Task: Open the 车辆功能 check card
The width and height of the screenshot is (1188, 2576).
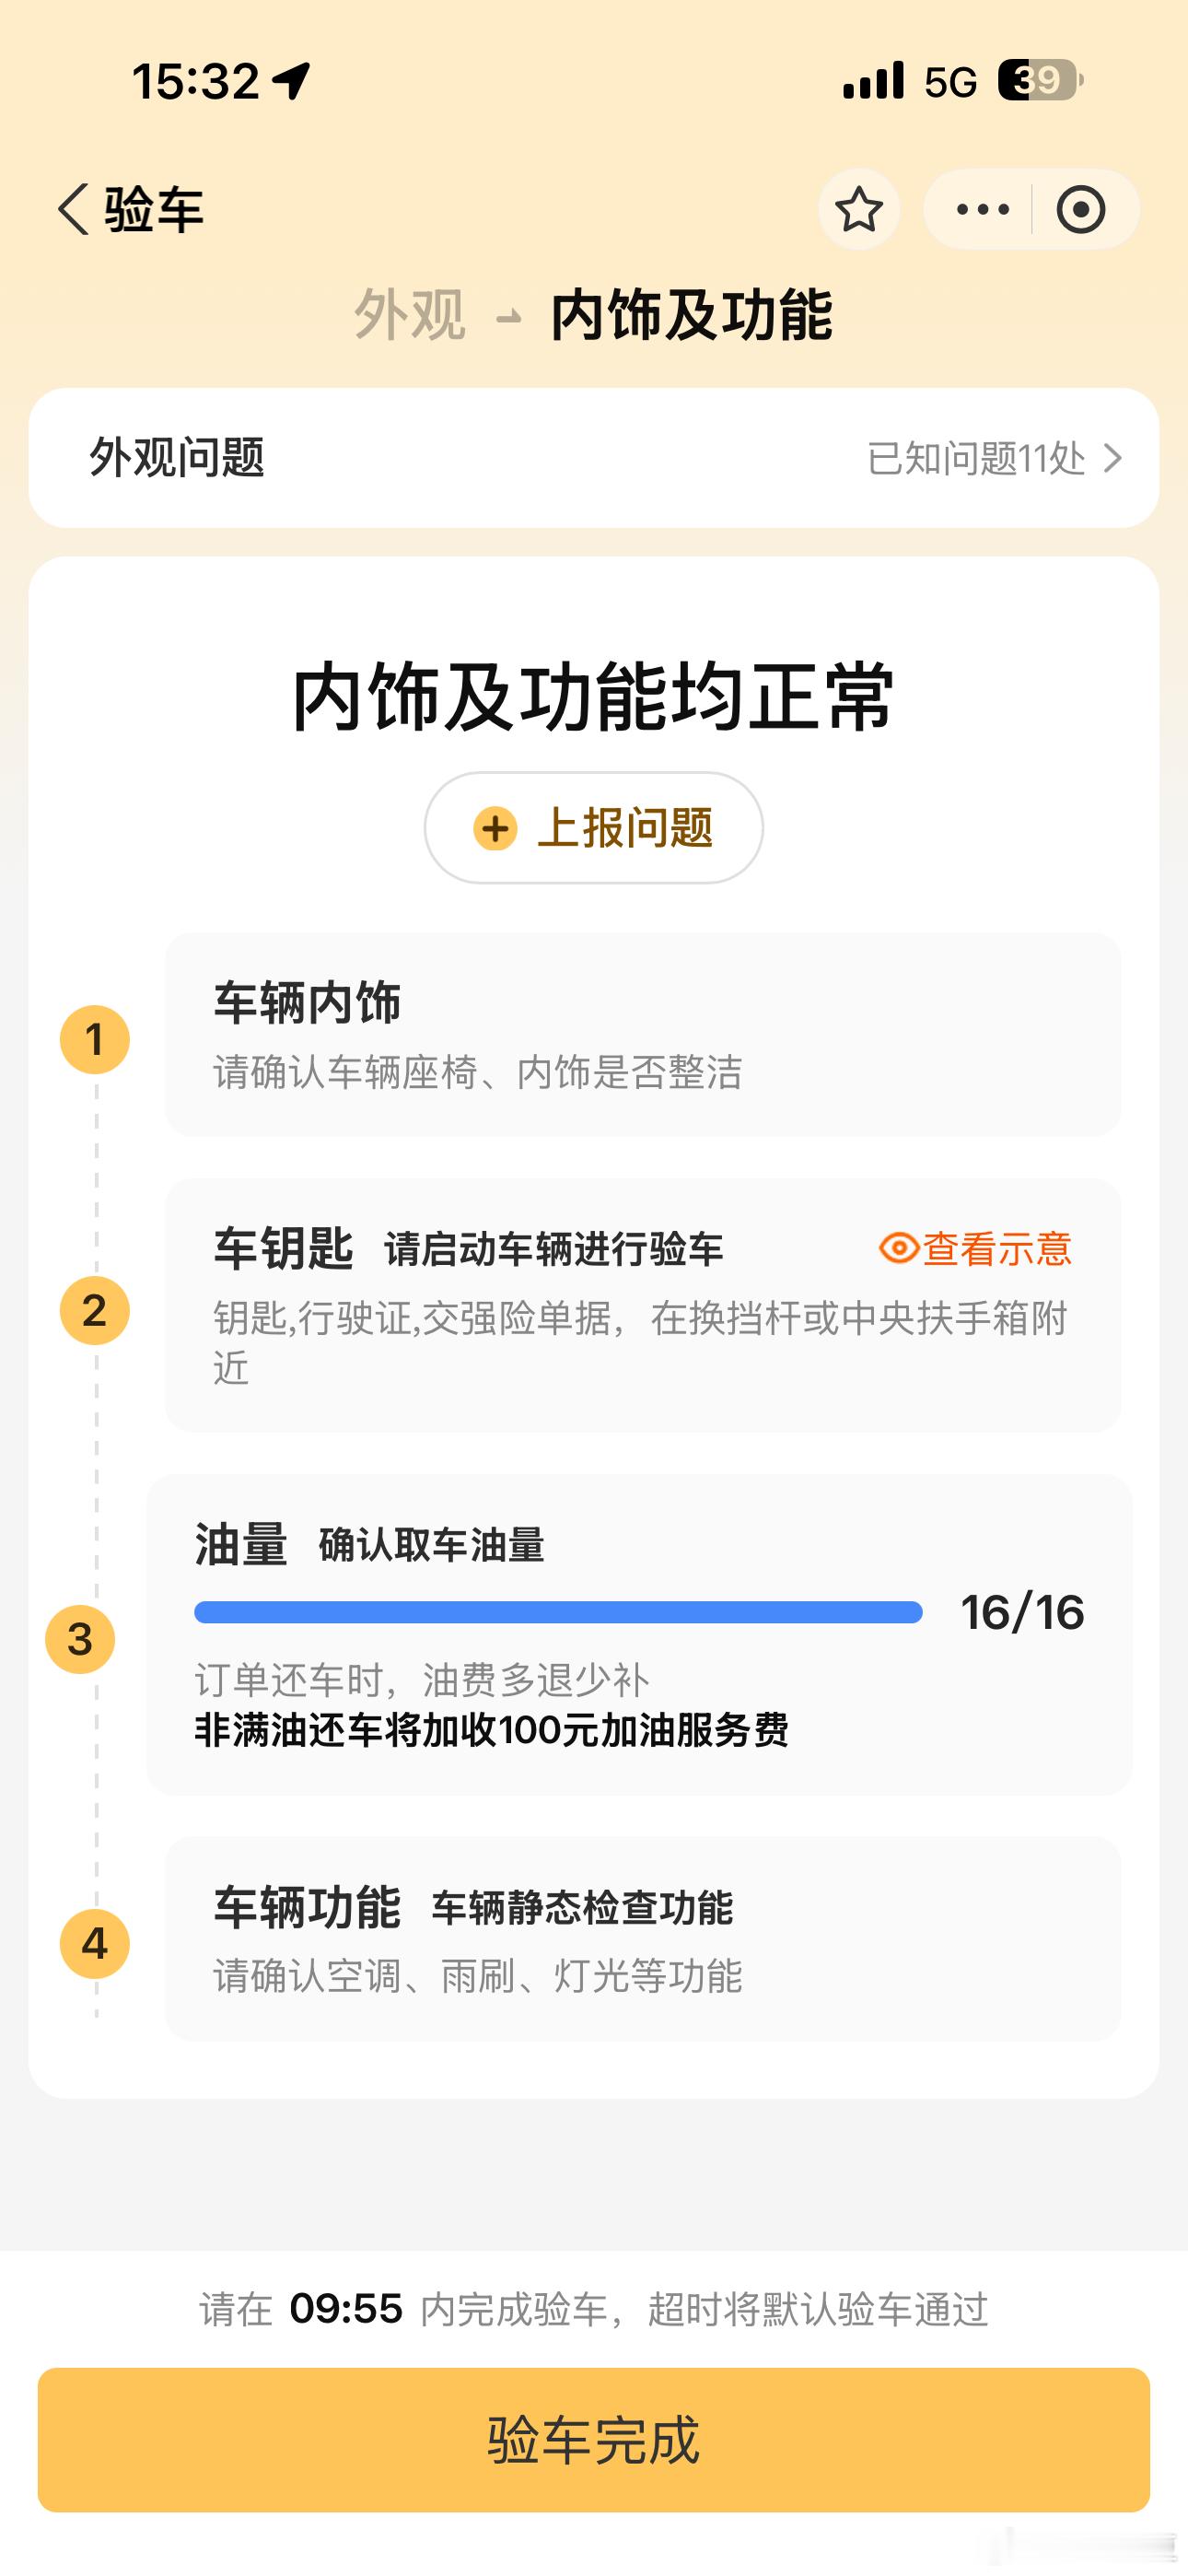Action: click(x=643, y=1939)
